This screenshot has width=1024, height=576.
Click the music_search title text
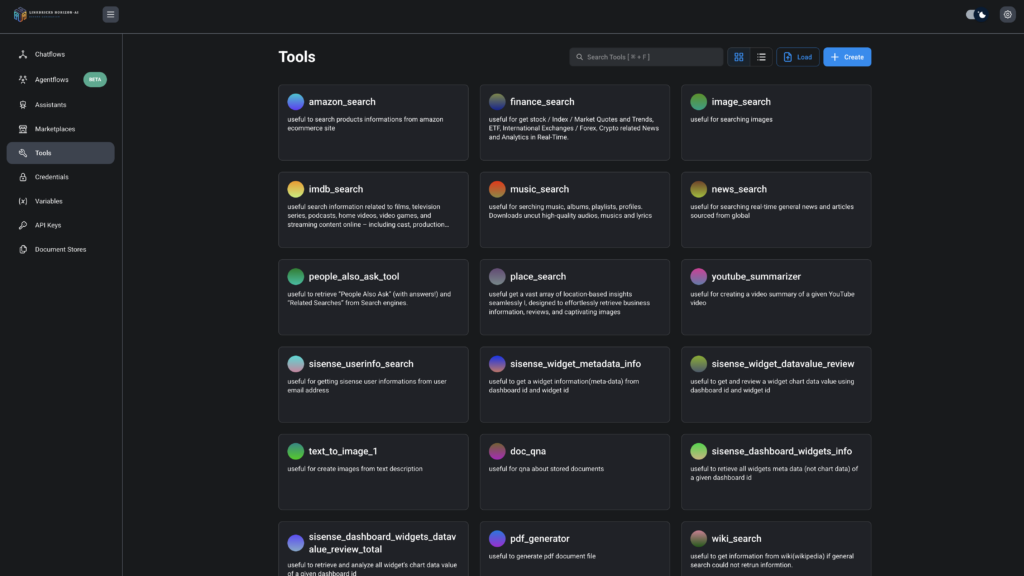[x=539, y=189]
